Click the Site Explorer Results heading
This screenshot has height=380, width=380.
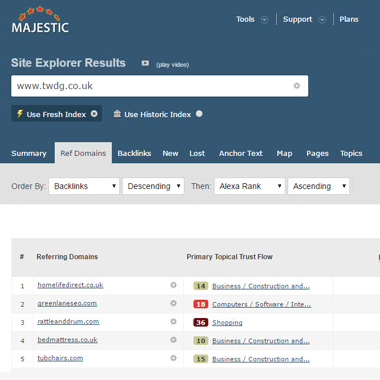(68, 63)
